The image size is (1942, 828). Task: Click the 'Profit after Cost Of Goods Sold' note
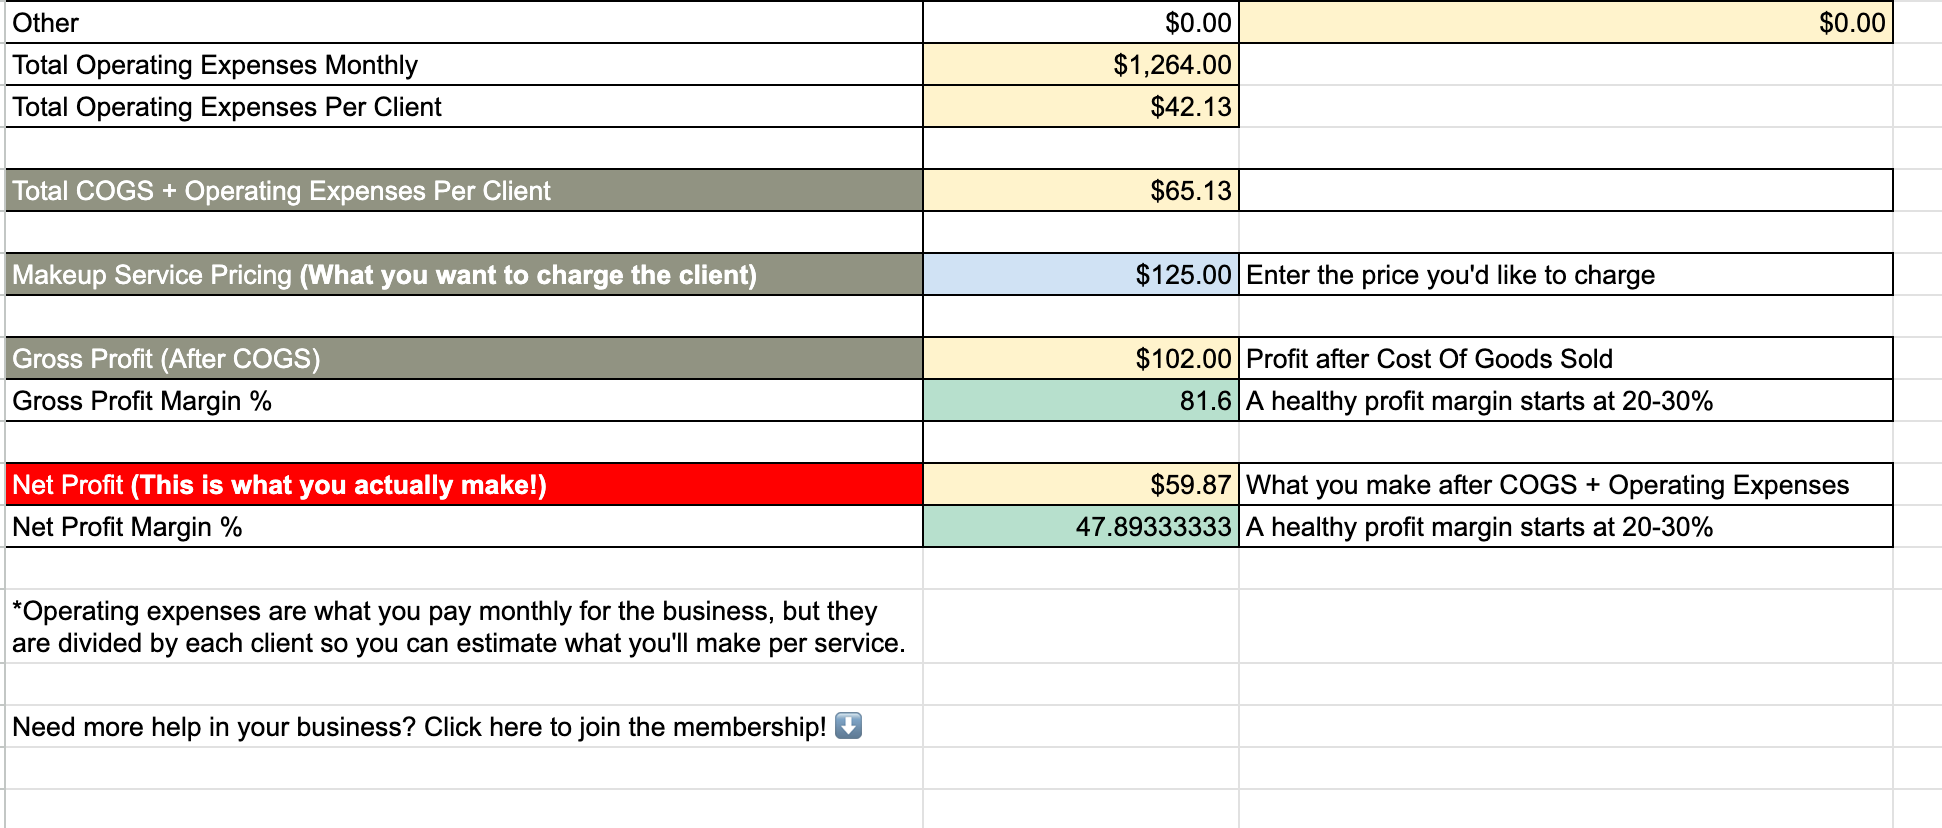1429,359
